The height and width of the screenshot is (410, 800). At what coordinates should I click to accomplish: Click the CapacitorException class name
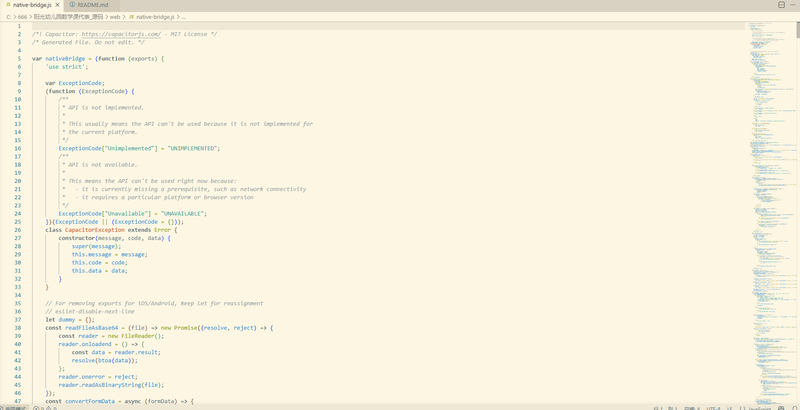[95, 230]
